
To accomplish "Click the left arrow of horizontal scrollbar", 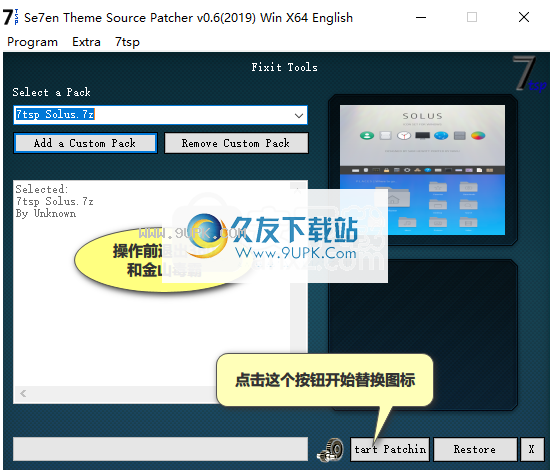I will point(23,393).
